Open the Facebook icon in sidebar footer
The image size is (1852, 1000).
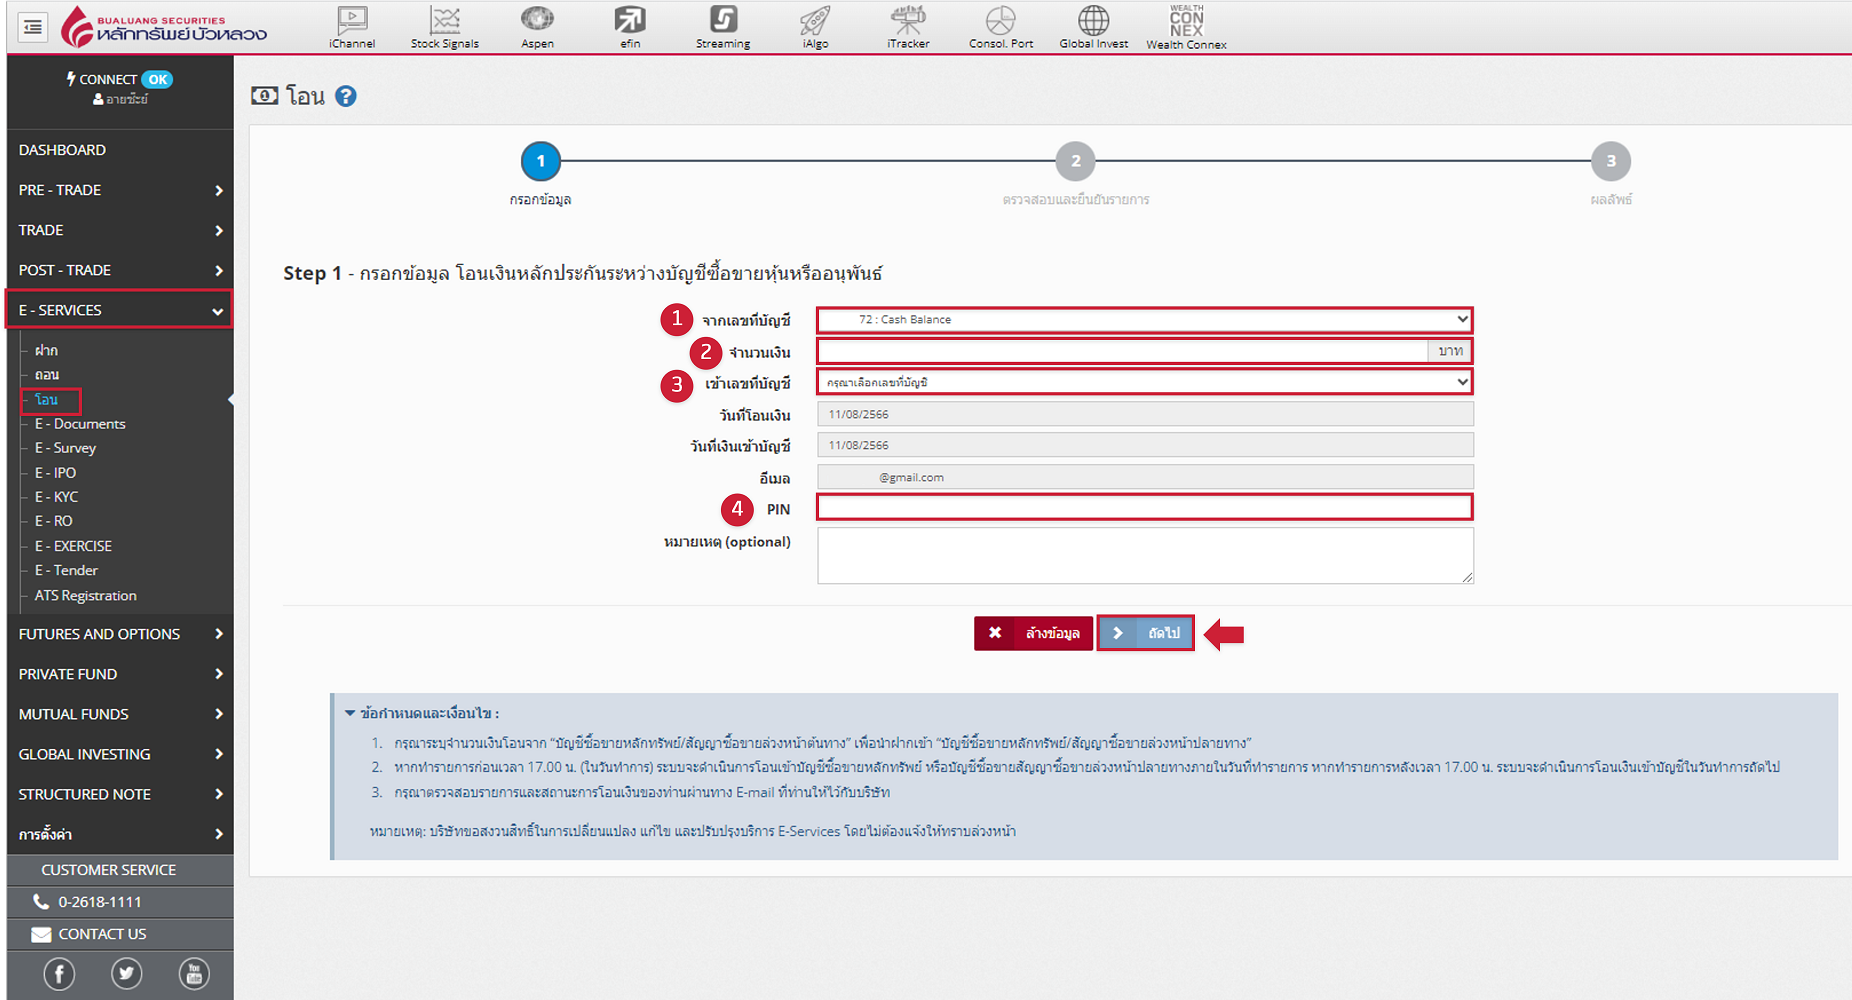click(59, 973)
